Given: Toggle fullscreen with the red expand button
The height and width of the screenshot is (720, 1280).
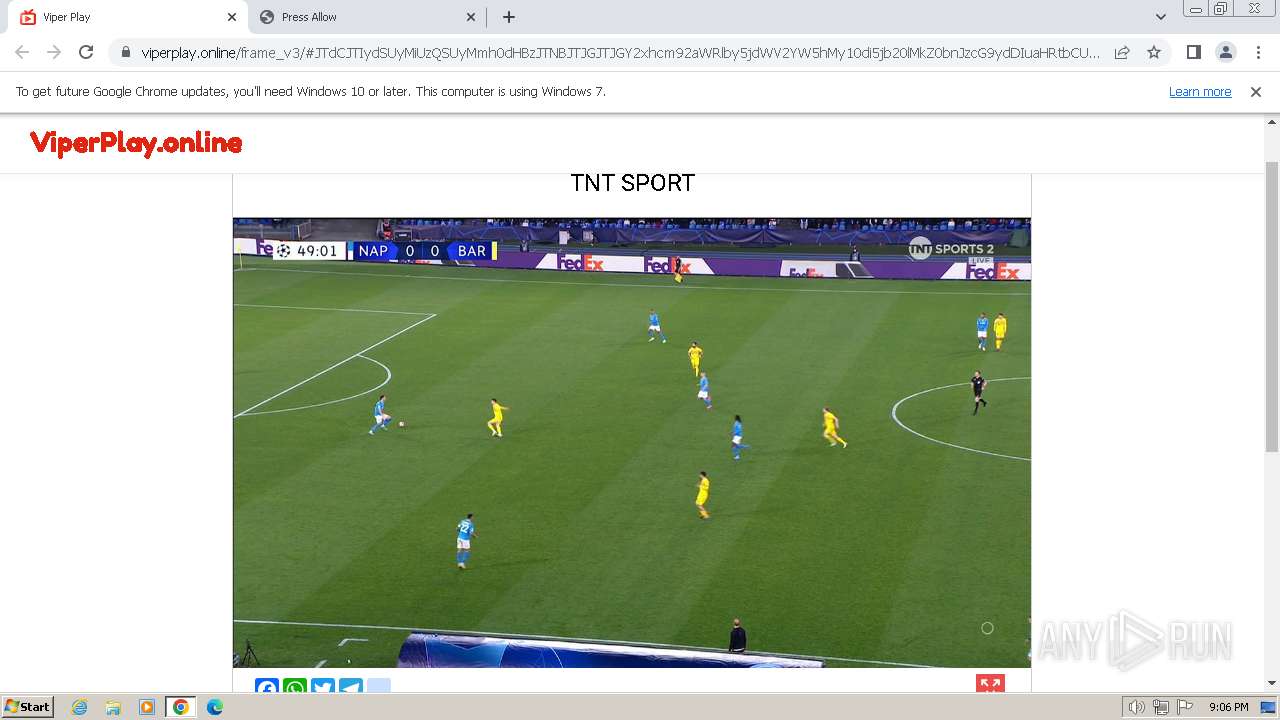Looking at the screenshot, I should (x=990, y=685).
